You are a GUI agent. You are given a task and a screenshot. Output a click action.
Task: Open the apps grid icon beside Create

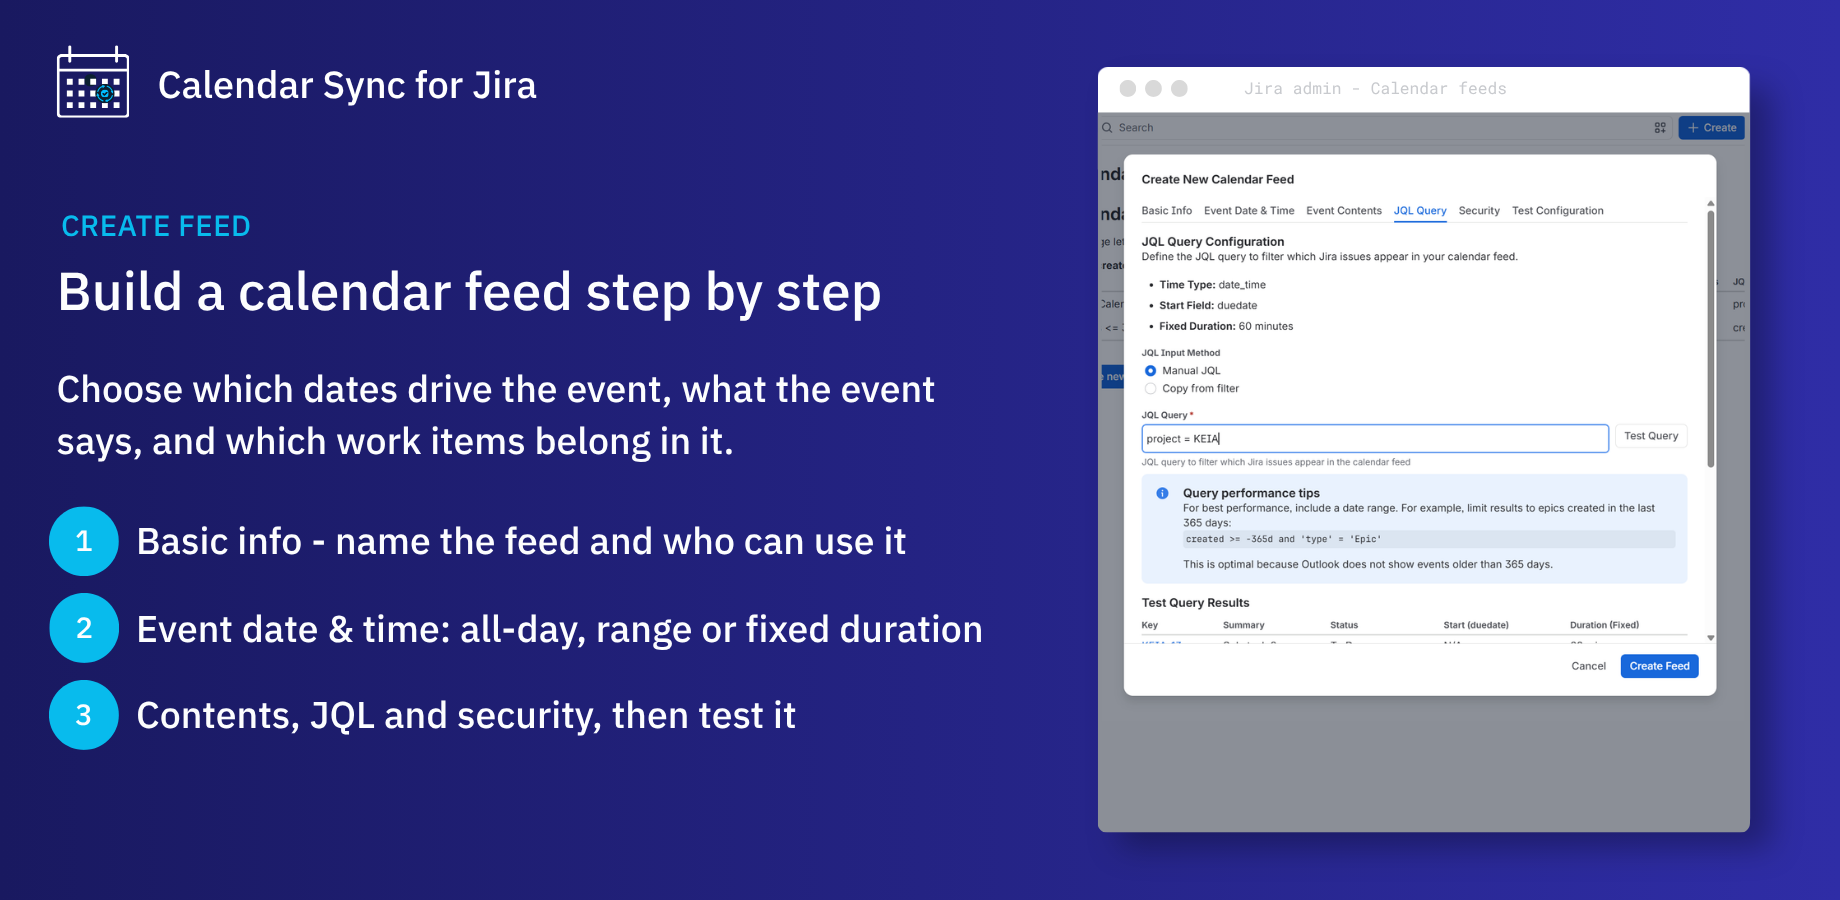coord(1660,128)
